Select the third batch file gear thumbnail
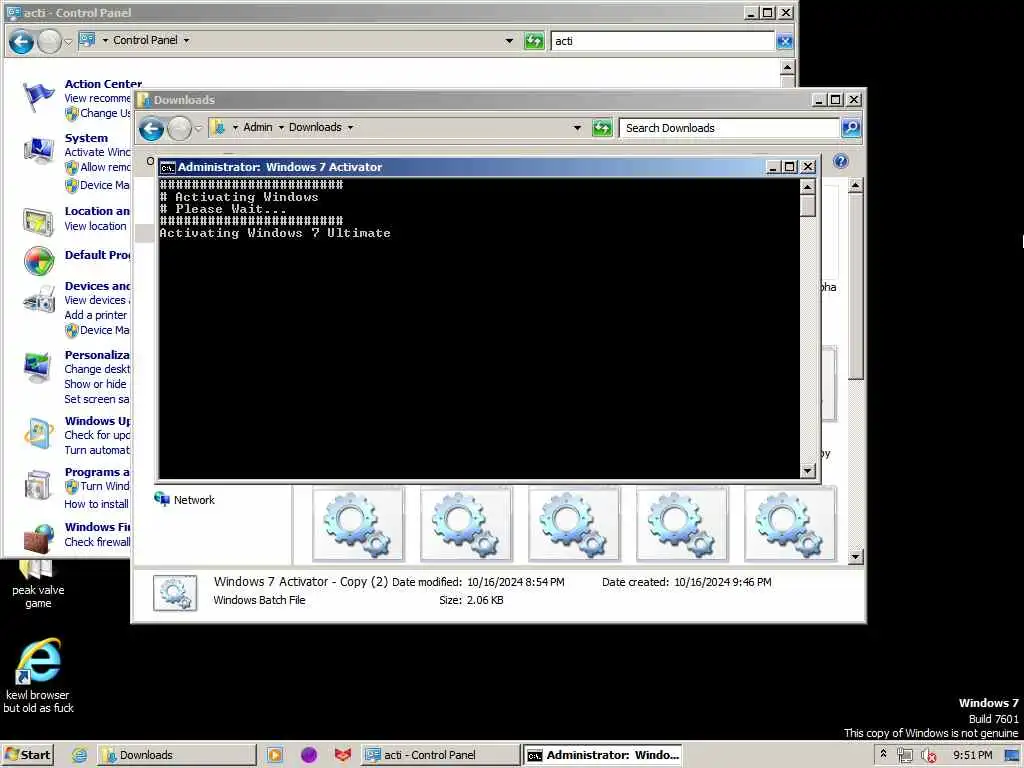 click(x=574, y=524)
